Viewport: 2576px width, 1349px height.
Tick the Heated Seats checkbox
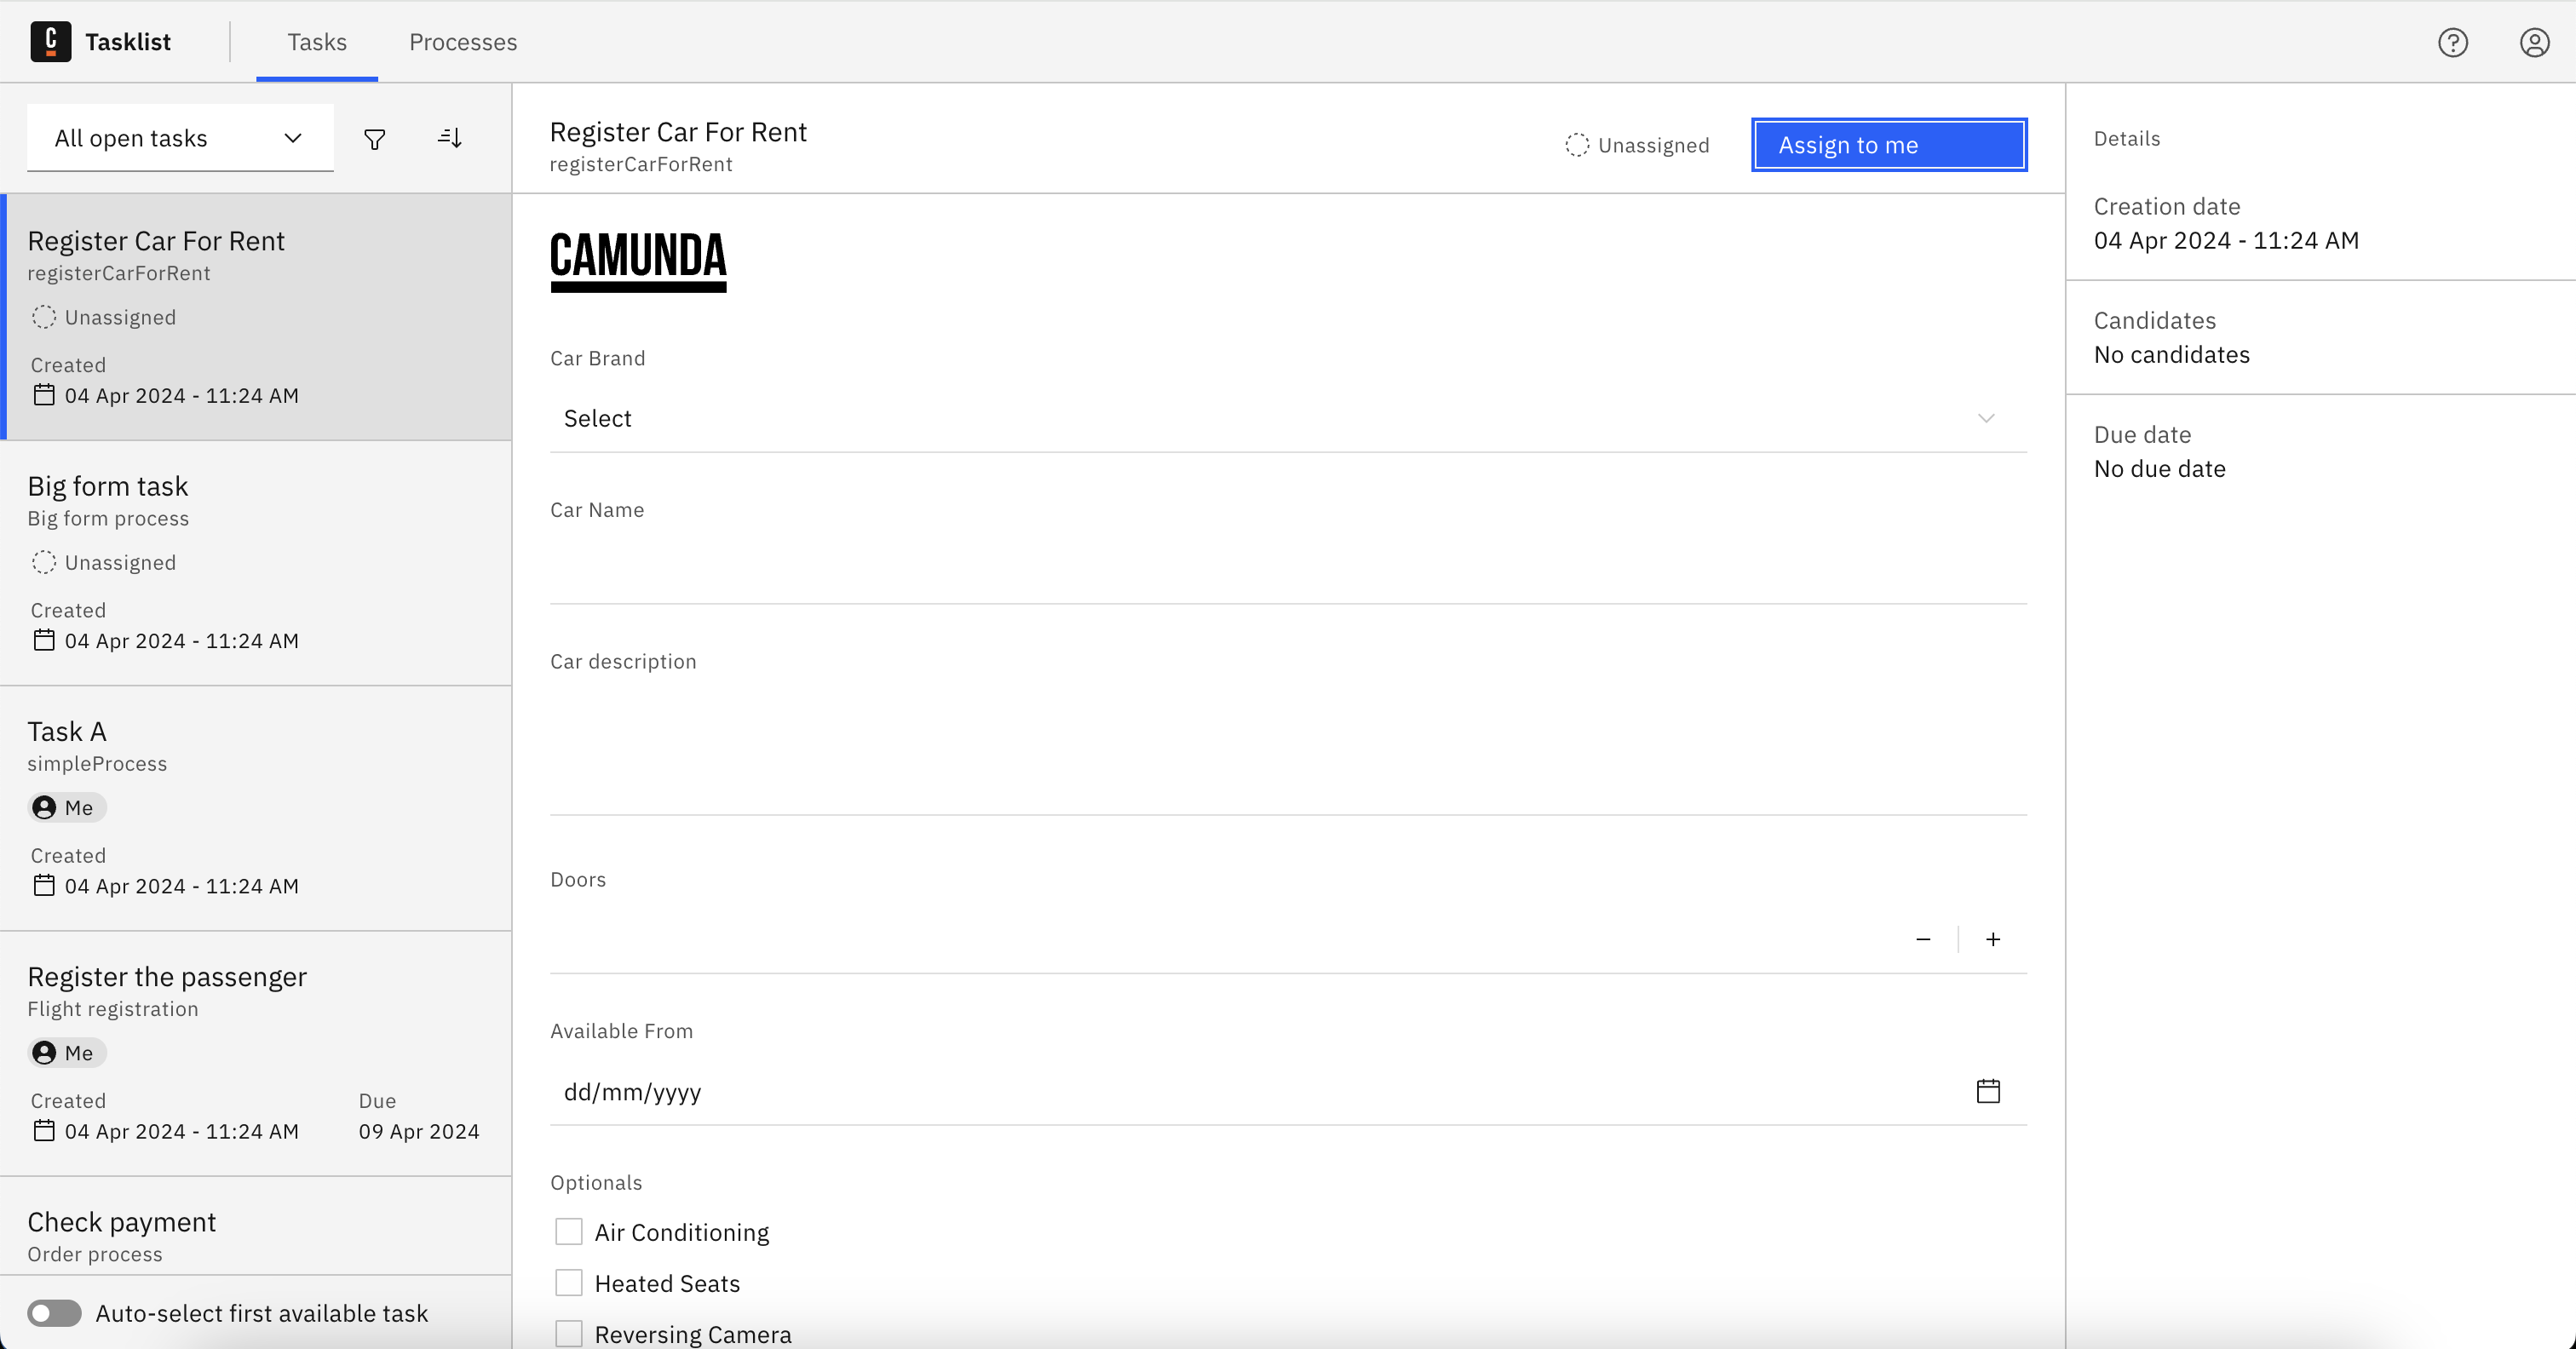pos(569,1283)
